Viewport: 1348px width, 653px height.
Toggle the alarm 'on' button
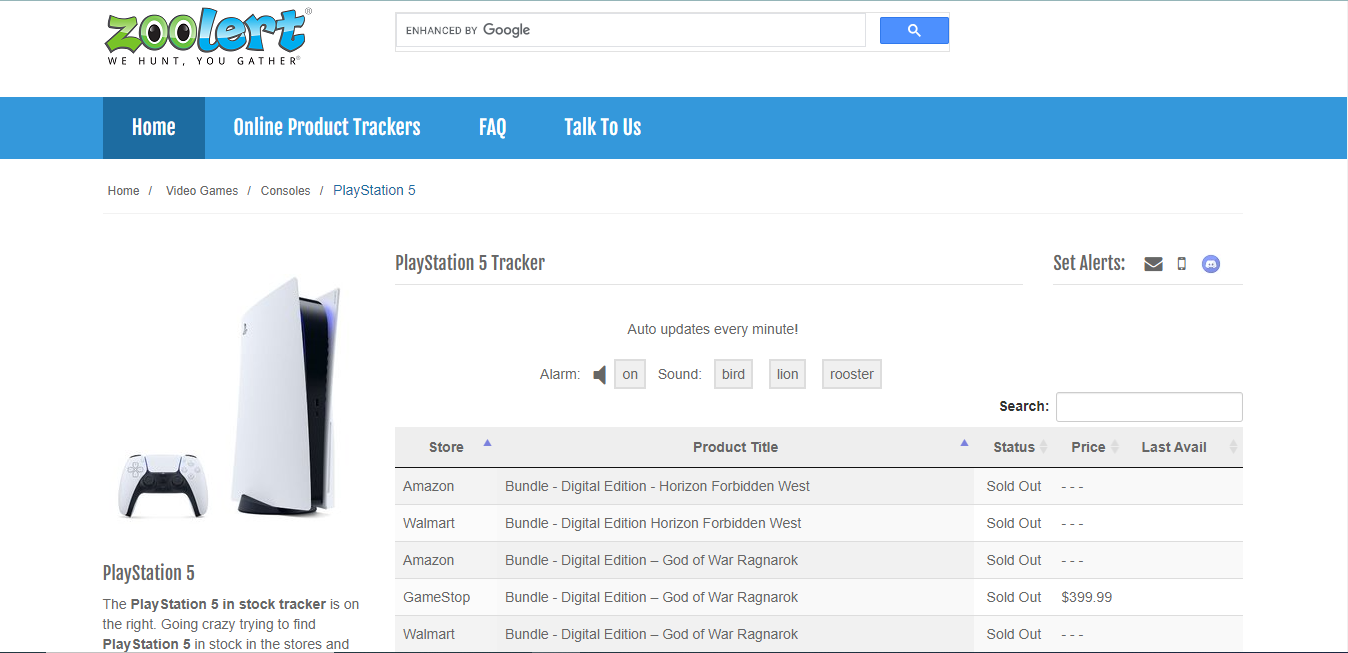click(x=630, y=374)
